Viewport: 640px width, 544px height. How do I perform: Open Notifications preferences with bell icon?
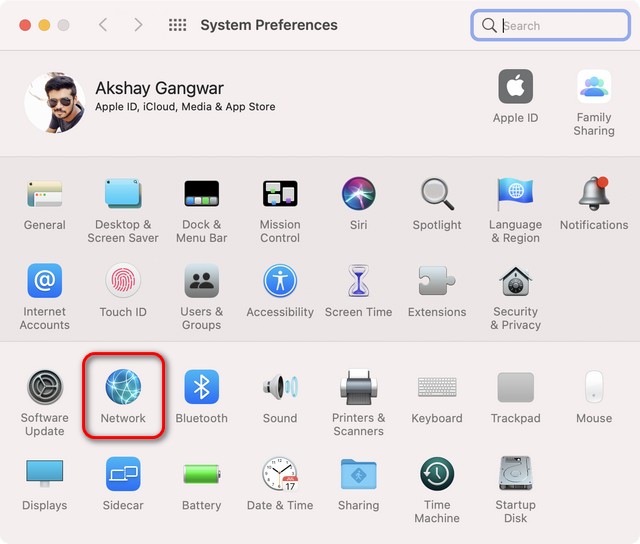pos(593,194)
